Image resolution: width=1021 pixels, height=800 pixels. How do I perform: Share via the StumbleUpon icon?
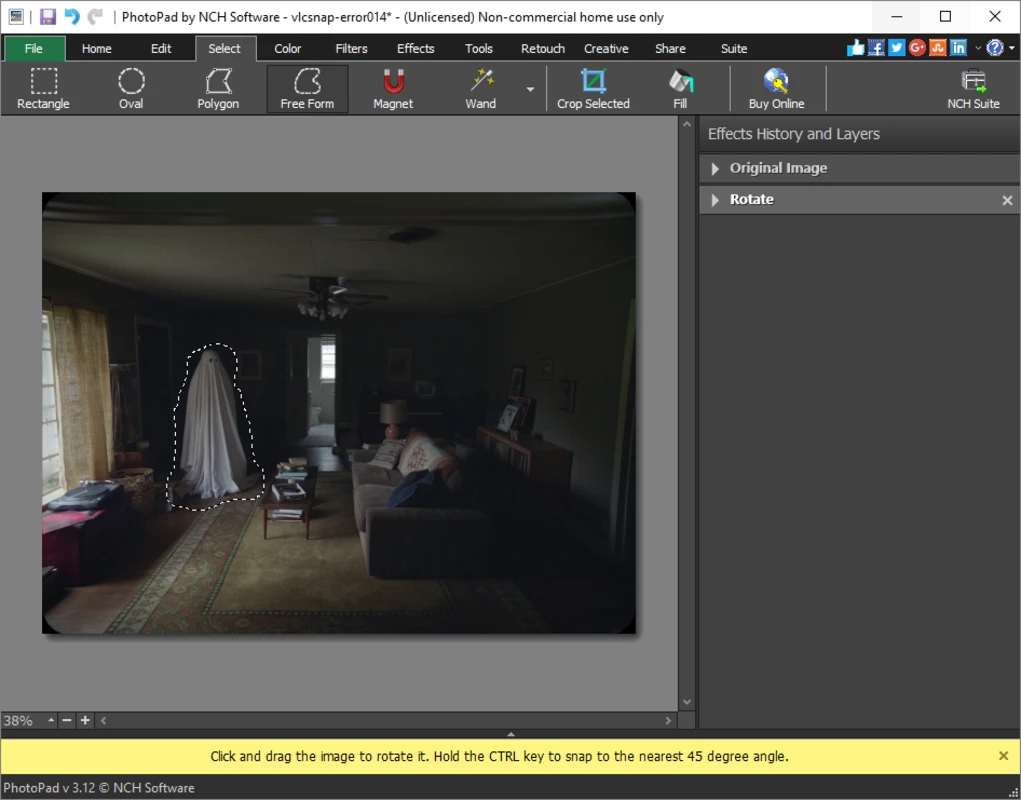pos(938,48)
